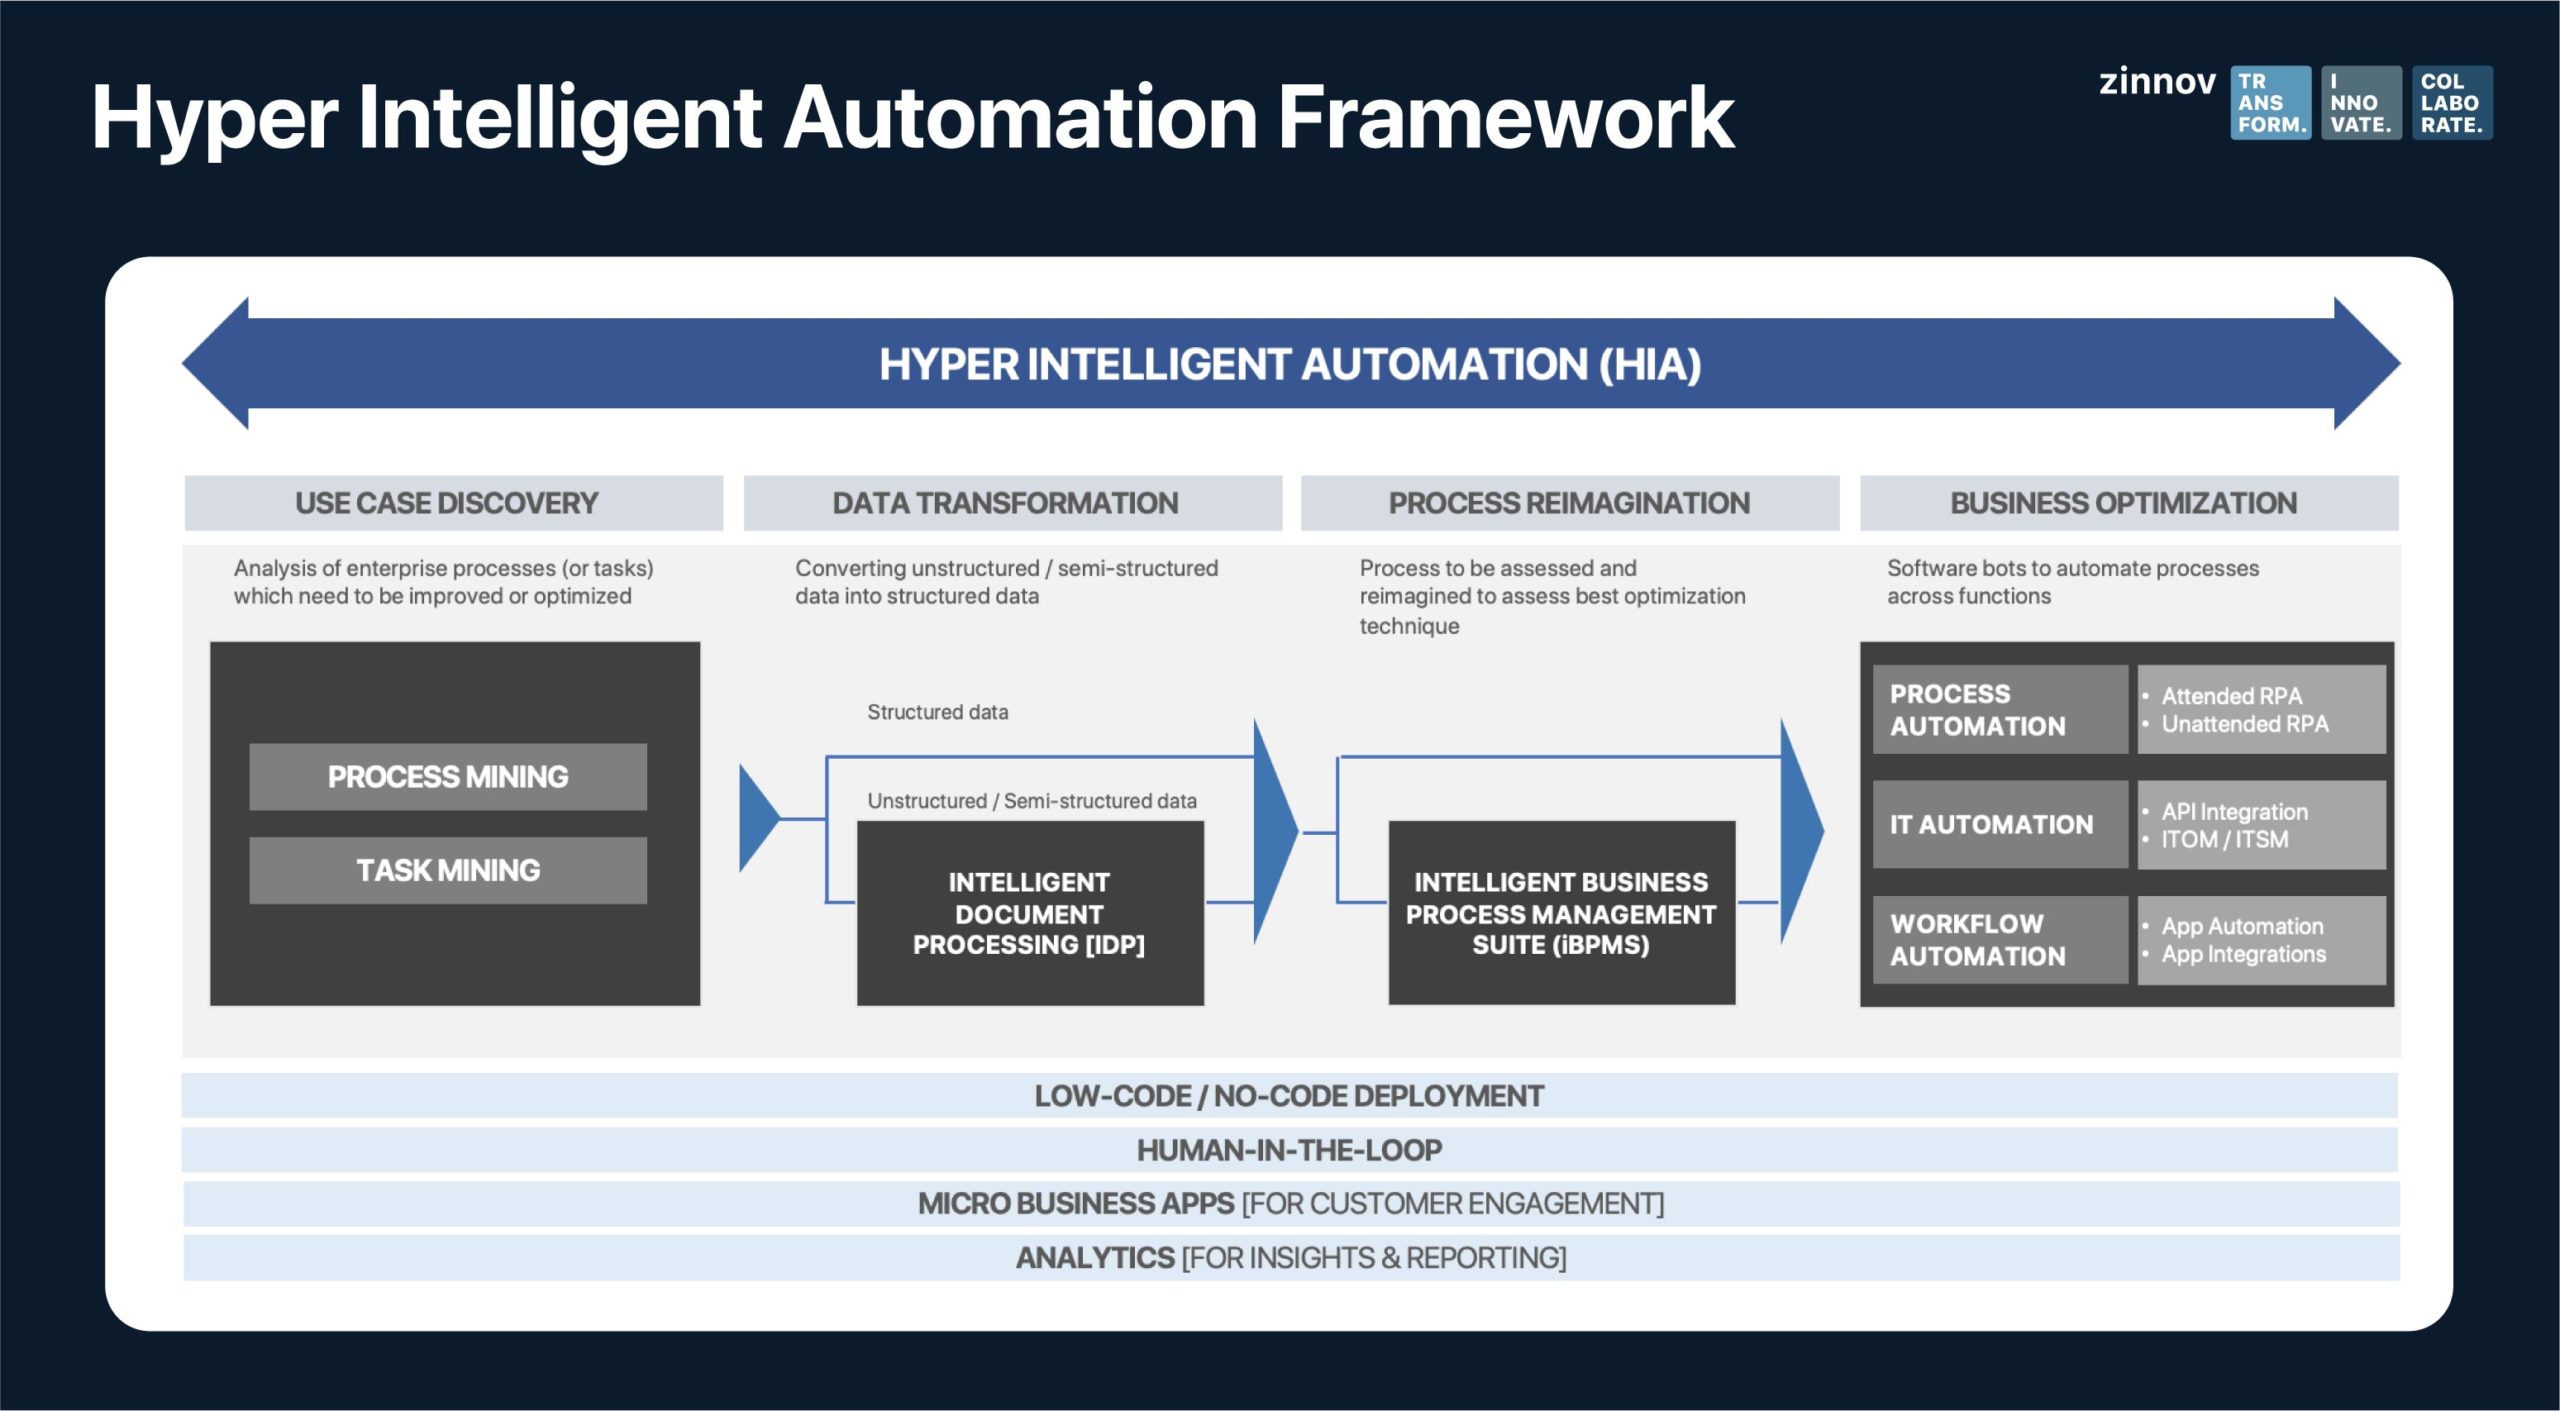The height and width of the screenshot is (1411, 2560).
Task: Click the "Process to be assessed" description
Action: (x=1552, y=597)
